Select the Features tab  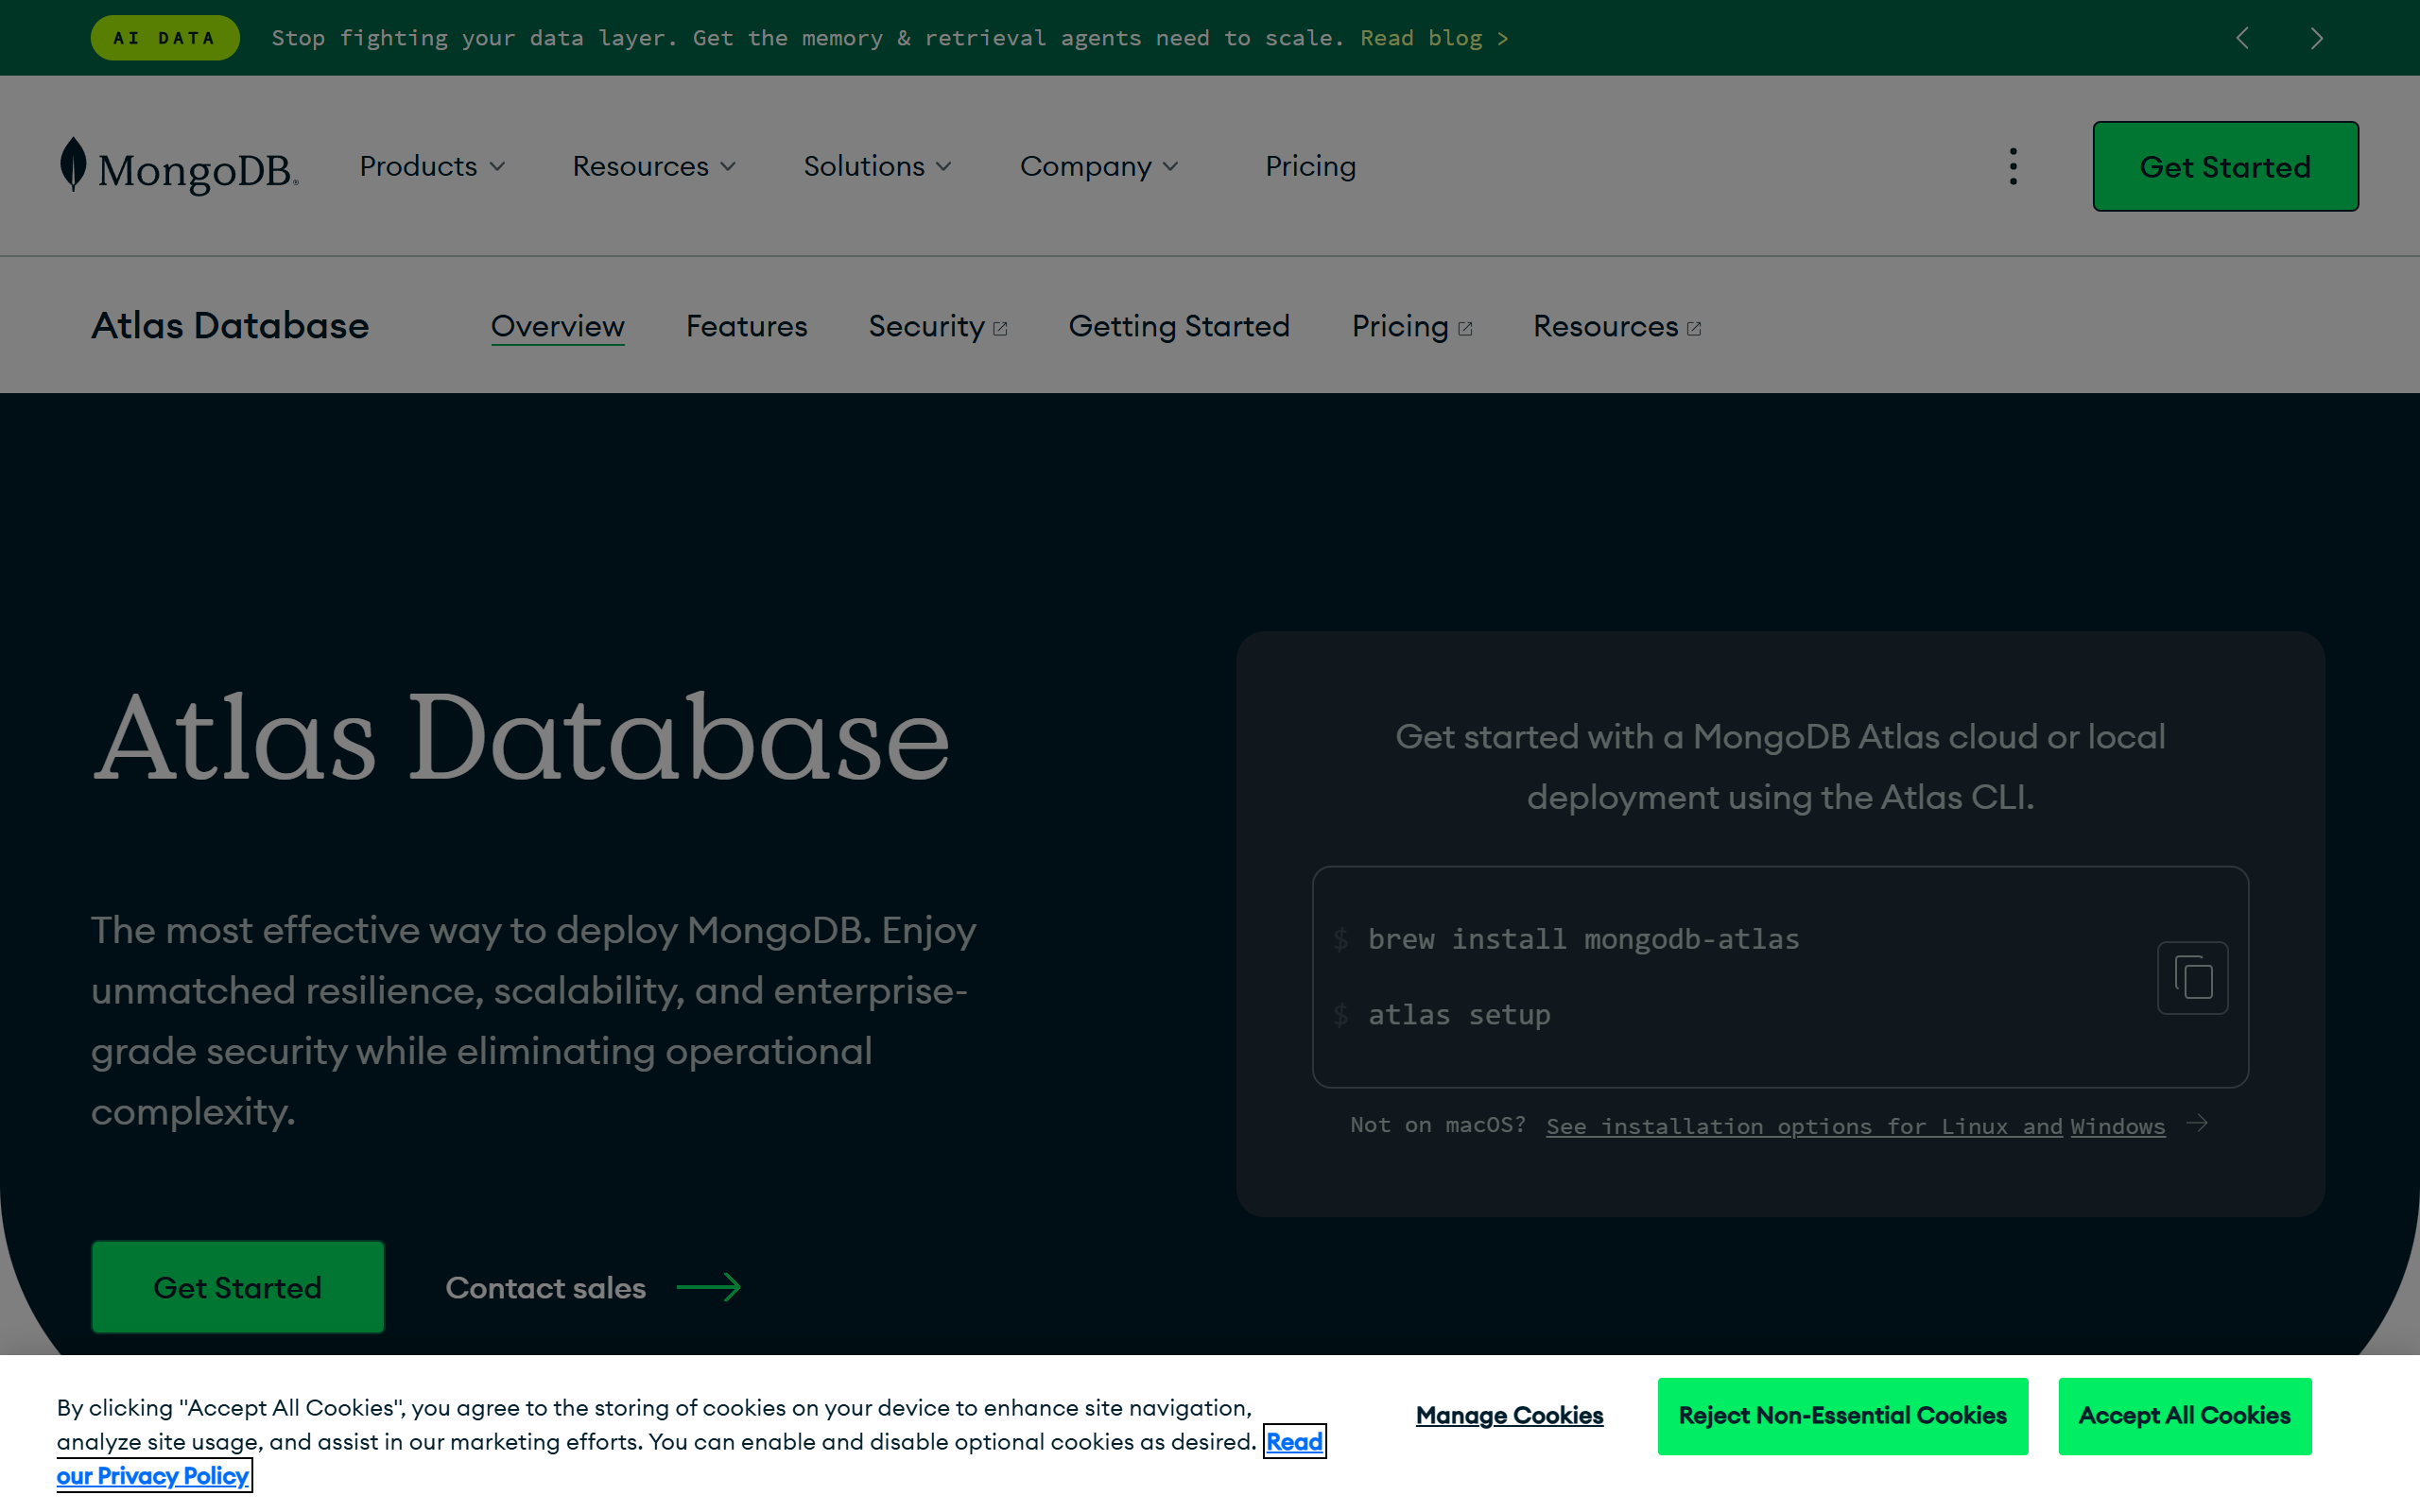pyautogui.click(x=746, y=326)
